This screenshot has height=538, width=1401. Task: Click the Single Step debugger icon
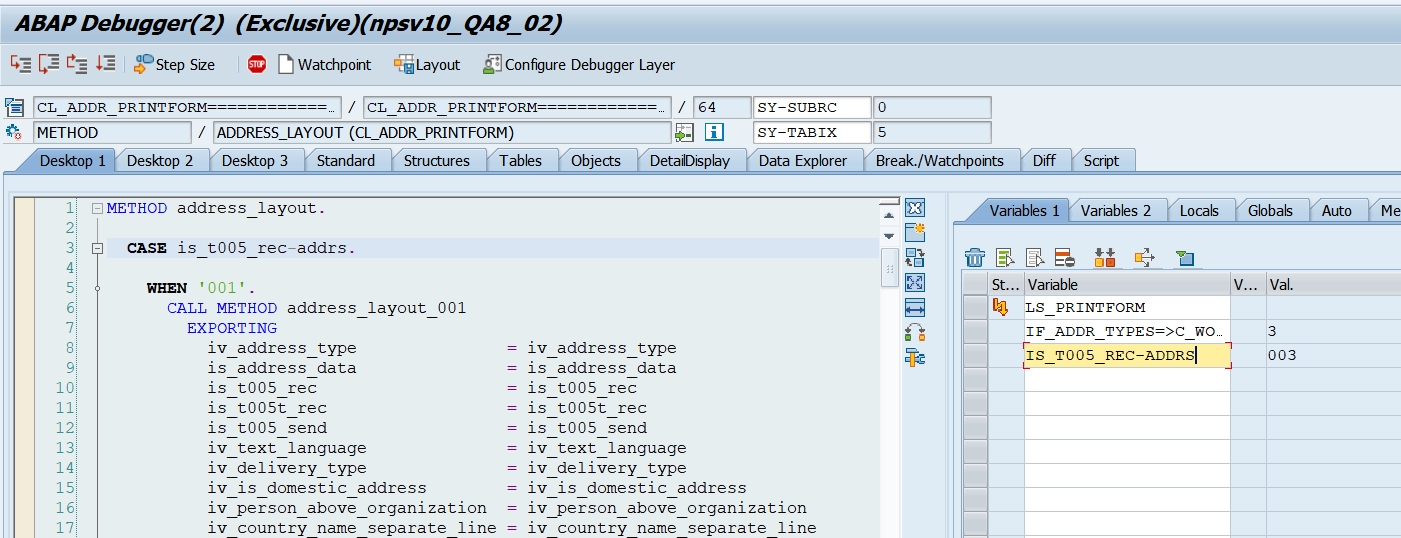pos(20,64)
